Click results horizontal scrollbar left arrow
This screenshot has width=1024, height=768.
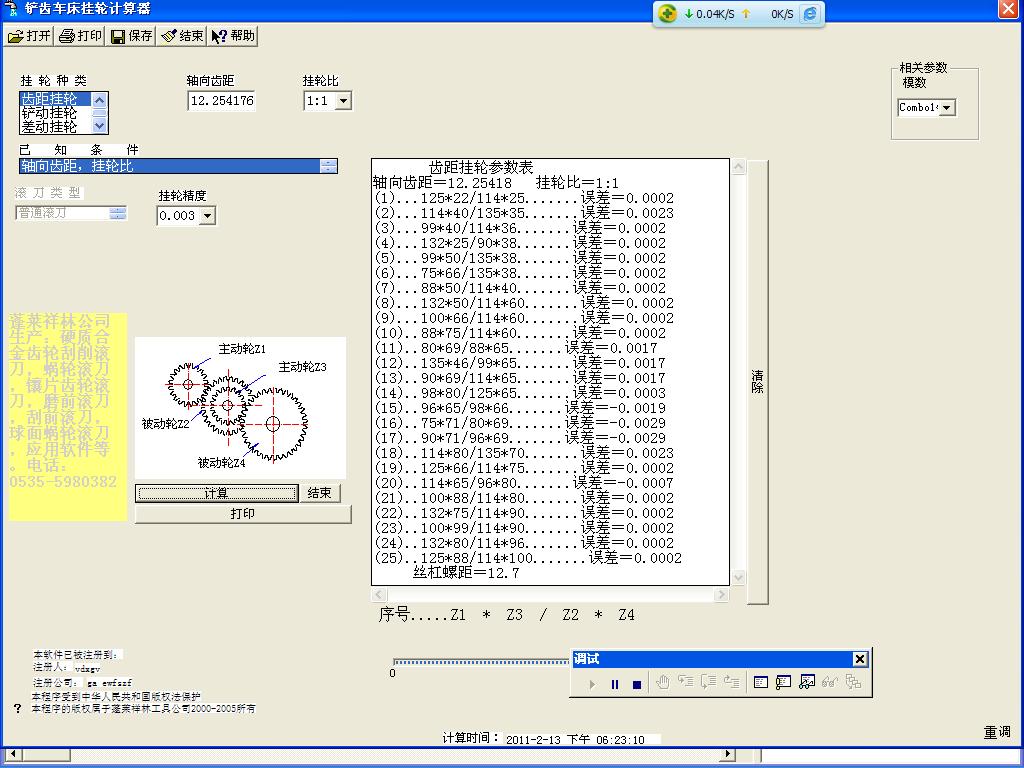pyautogui.click(x=379, y=594)
